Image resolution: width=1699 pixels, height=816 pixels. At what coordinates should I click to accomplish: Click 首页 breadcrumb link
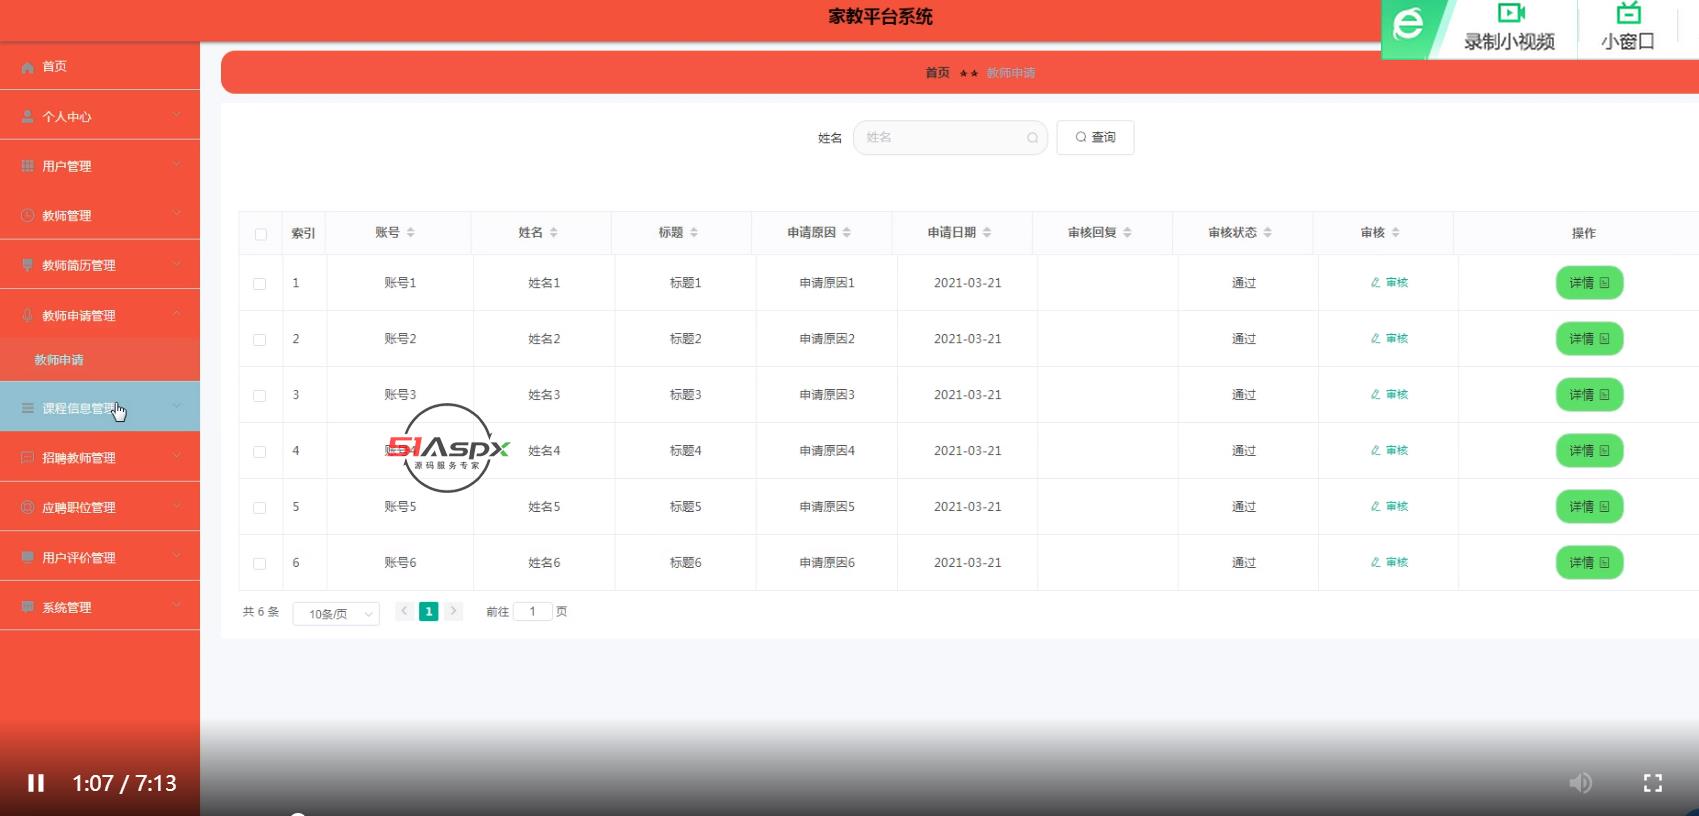coord(937,73)
